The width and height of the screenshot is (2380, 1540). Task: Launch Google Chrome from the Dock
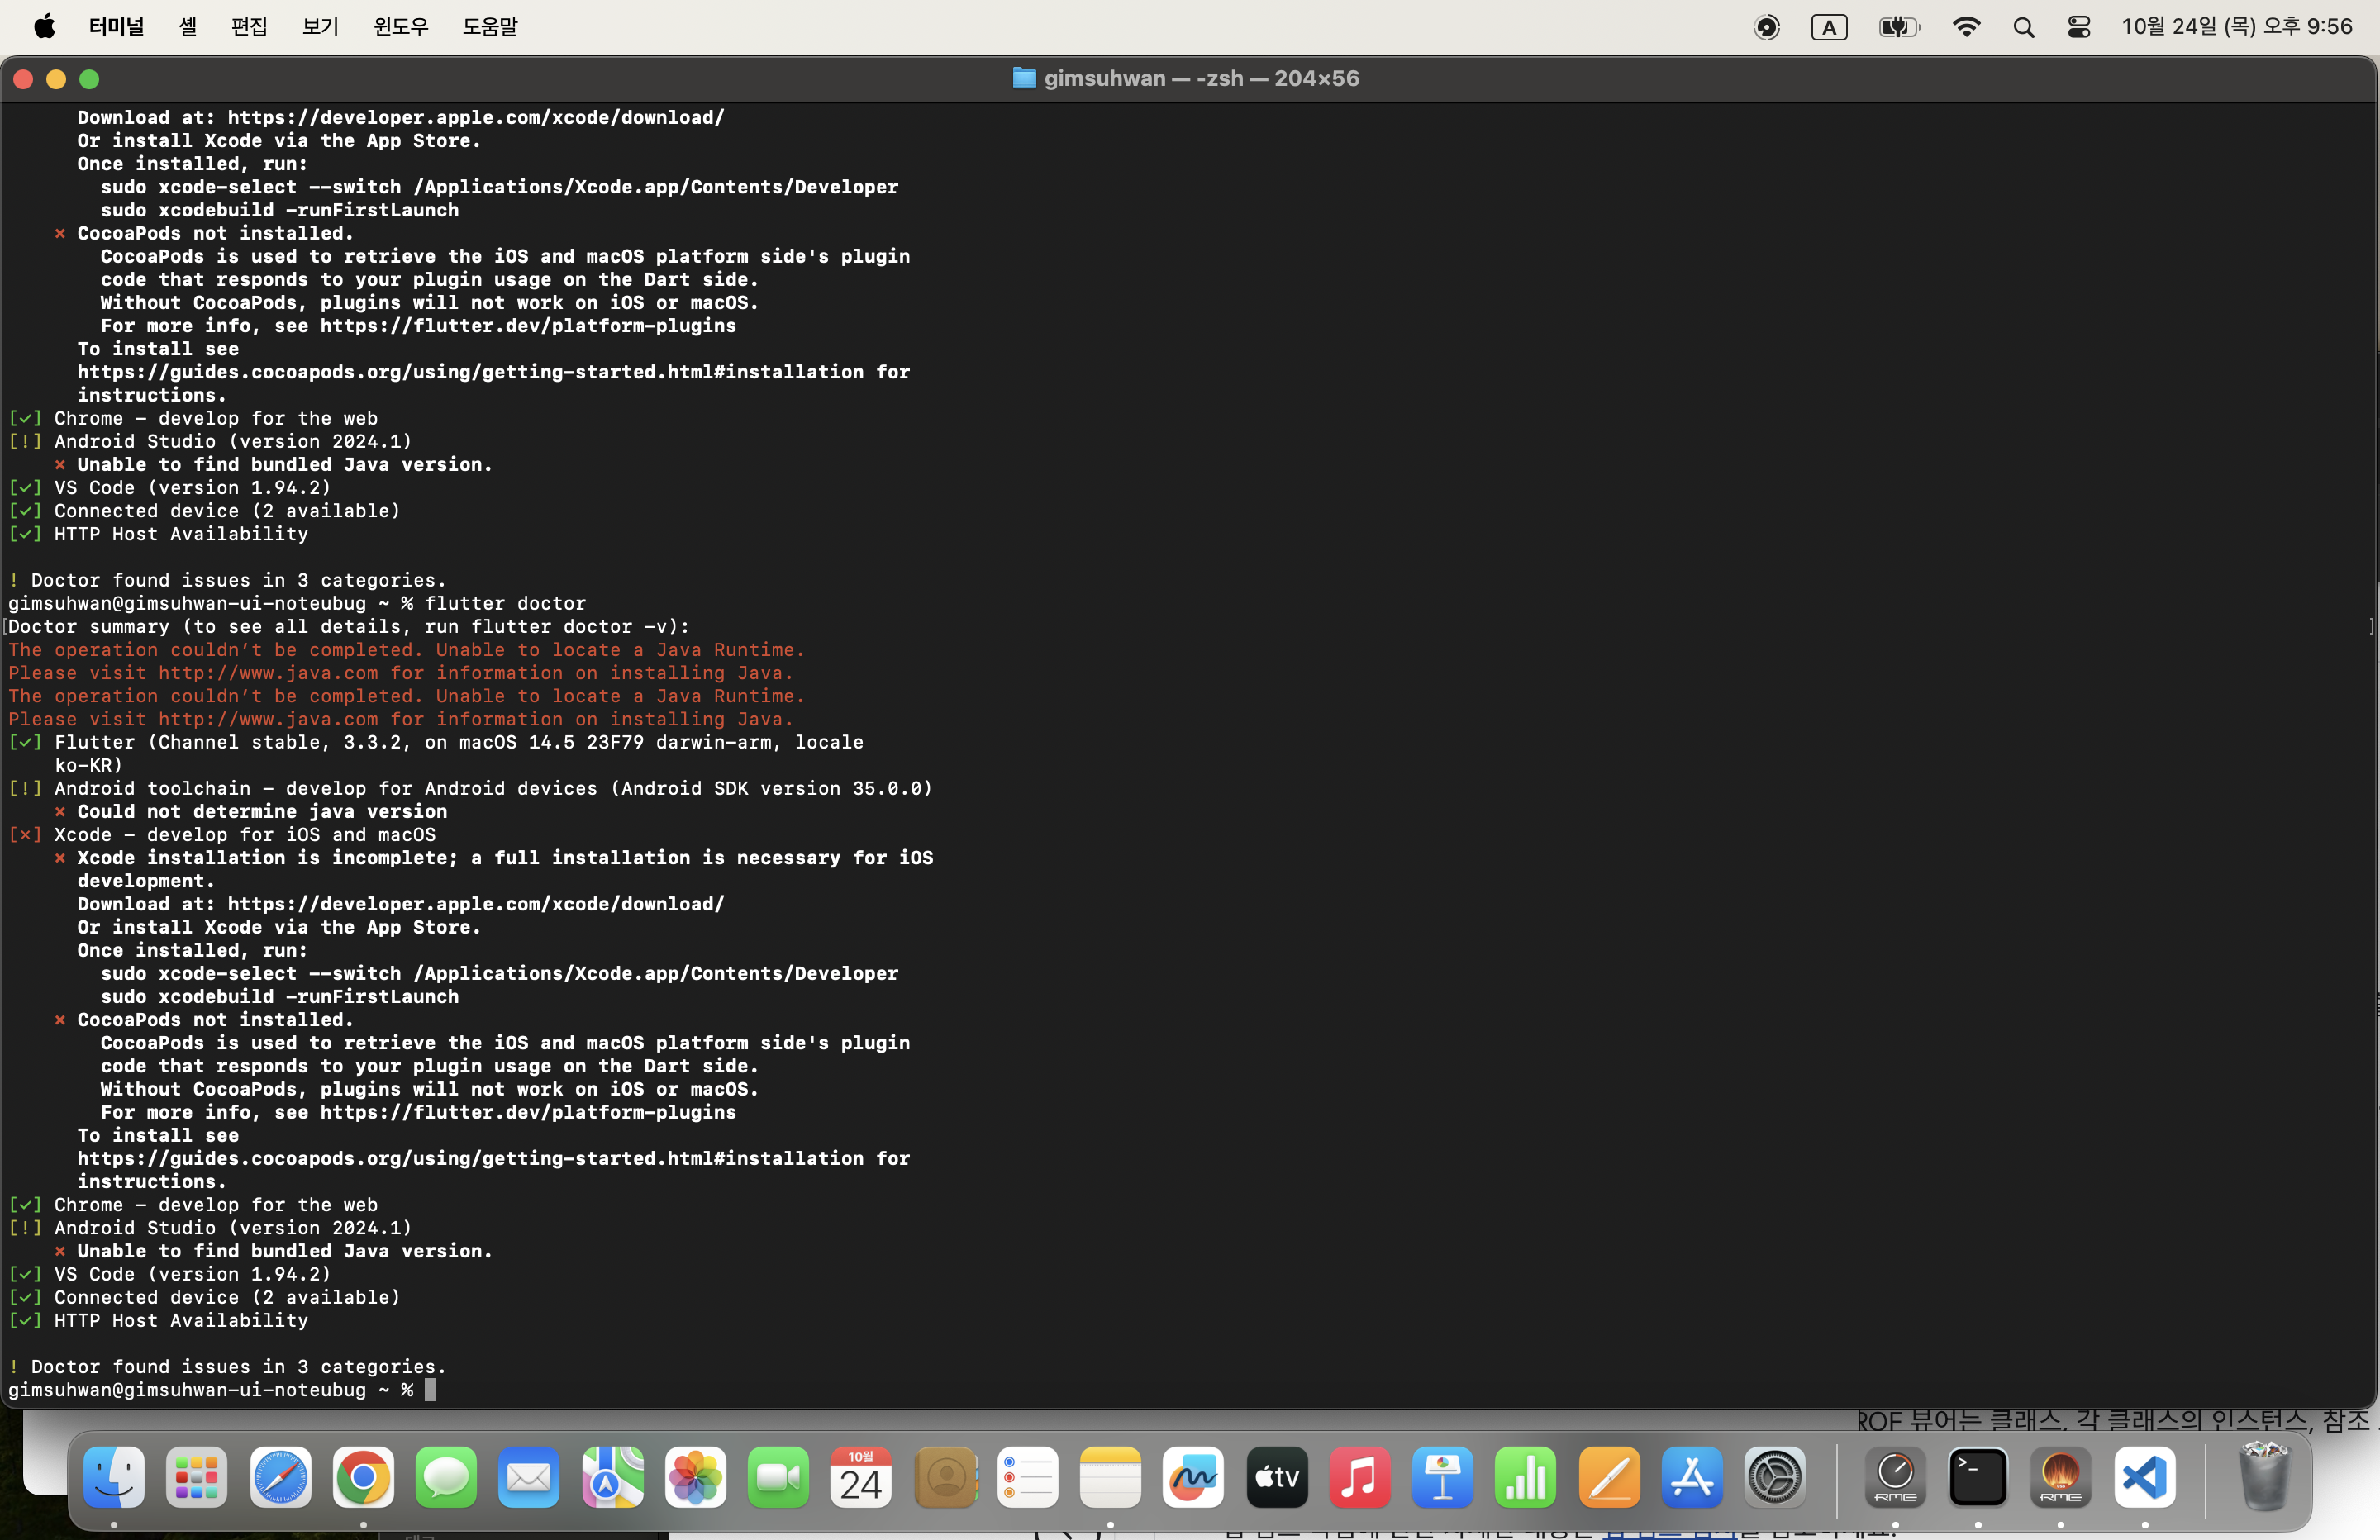[x=363, y=1477]
